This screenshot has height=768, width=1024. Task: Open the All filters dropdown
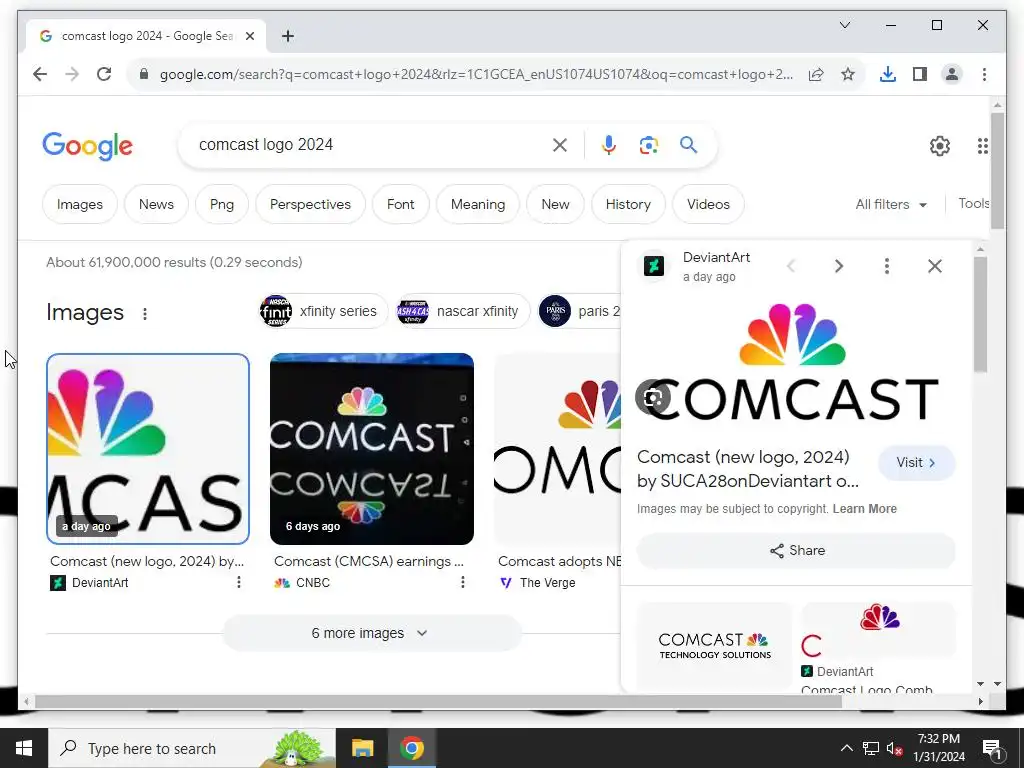[891, 204]
